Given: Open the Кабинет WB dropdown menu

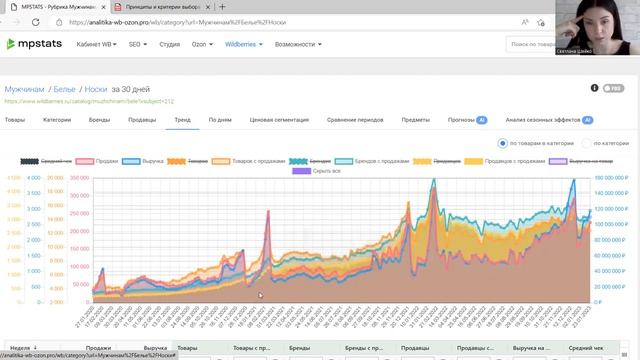Looking at the screenshot, I should (x=96, y=44).
